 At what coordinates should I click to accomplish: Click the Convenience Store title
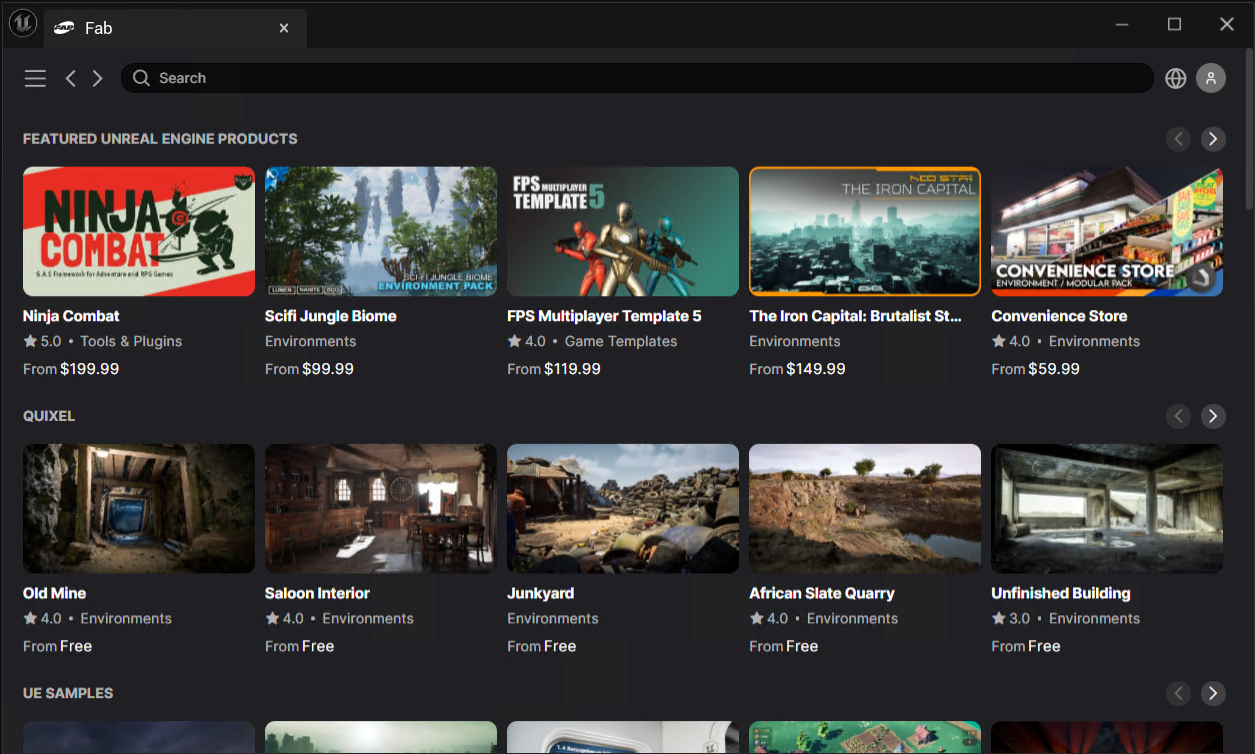coord(1059,316)
